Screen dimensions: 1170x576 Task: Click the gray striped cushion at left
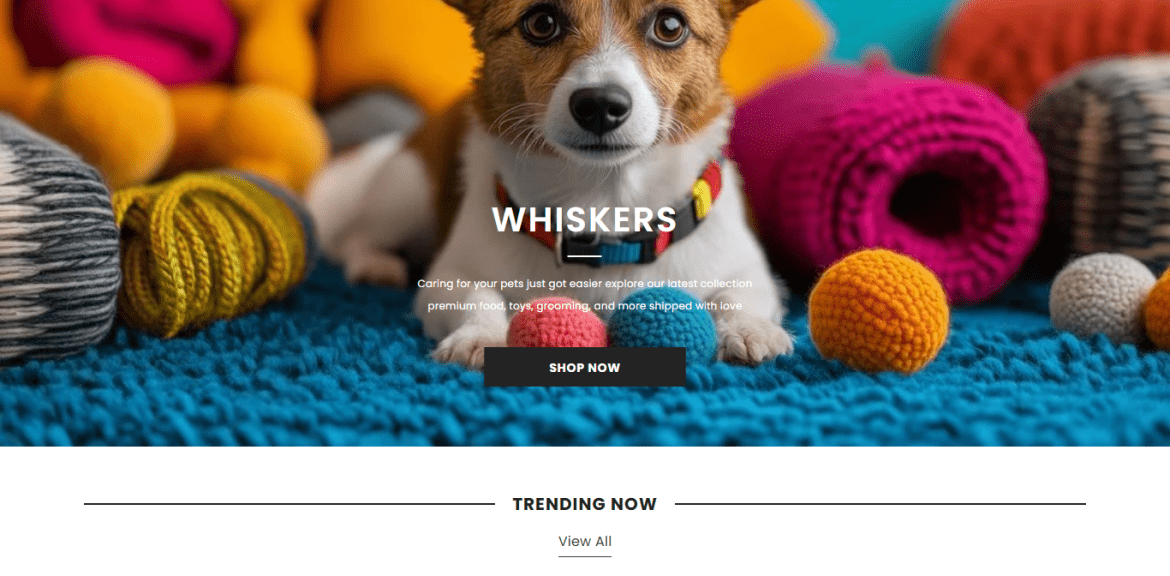coord(56,239)
